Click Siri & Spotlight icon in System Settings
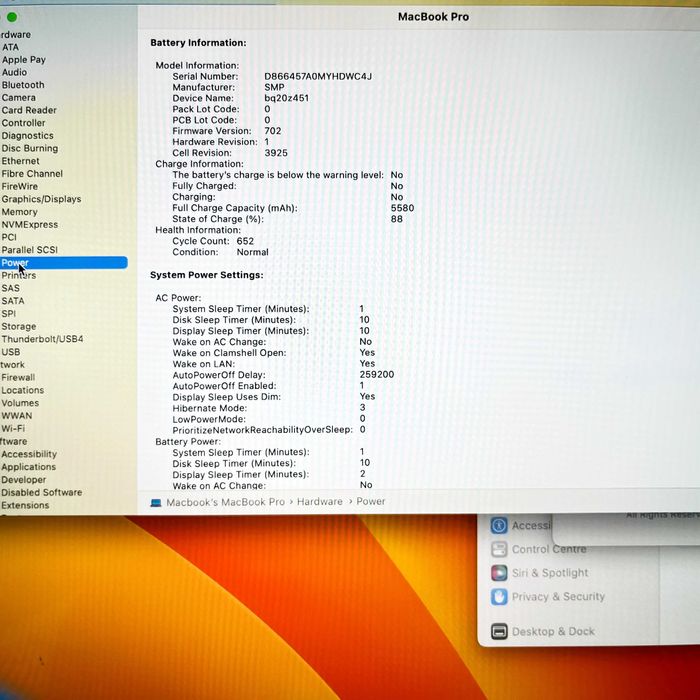 pyautogui.click(x=499, y=572)
